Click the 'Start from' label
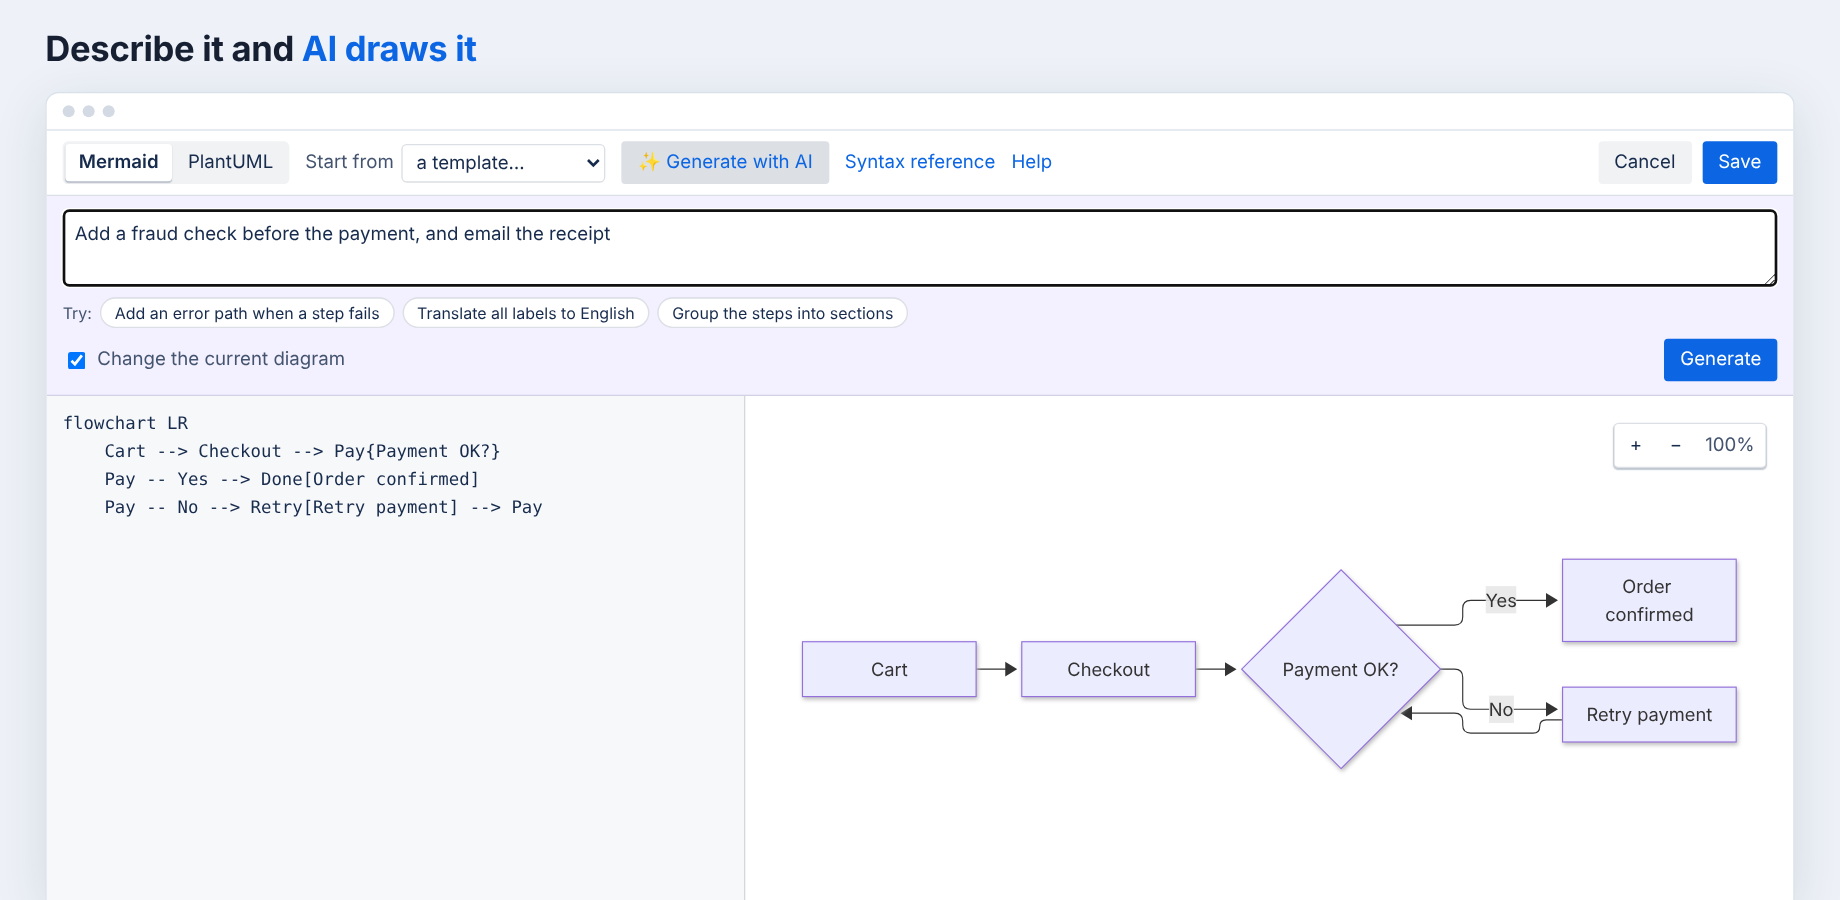 349,162
